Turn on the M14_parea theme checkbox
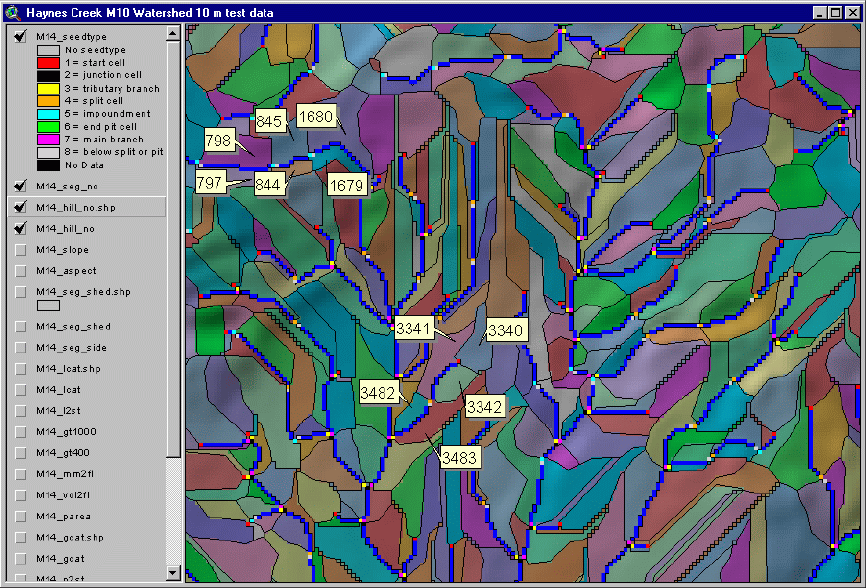The width and height of the screenshot is (866, 588). [x=20, y=516]
